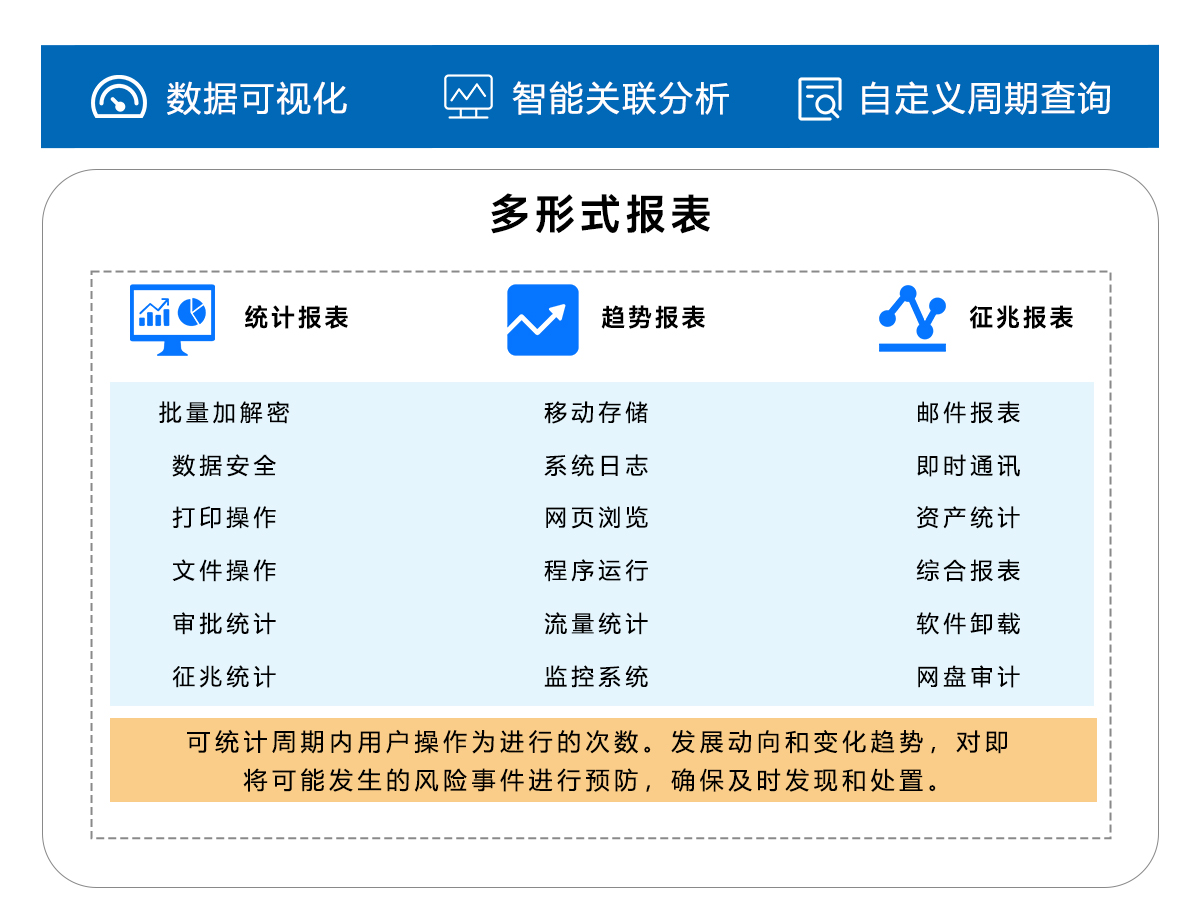
Task: Click the 网页浏览 entry
Action: (597, 518)
